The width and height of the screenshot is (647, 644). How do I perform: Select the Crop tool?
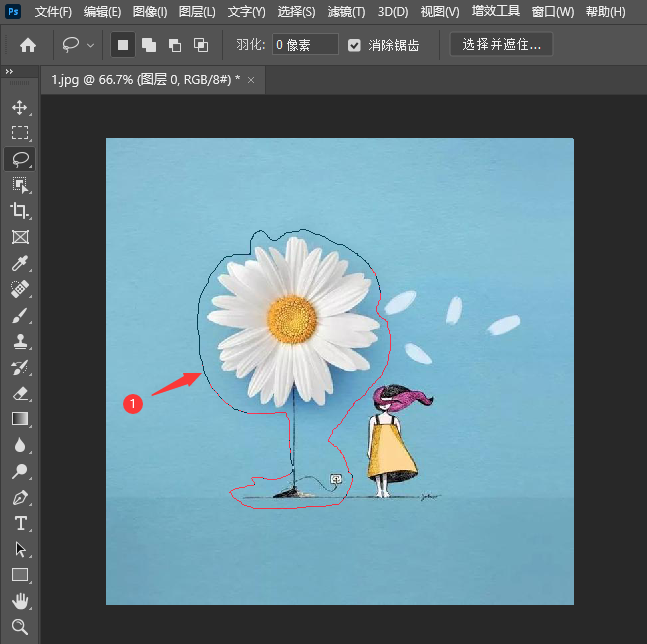point(19,211)
